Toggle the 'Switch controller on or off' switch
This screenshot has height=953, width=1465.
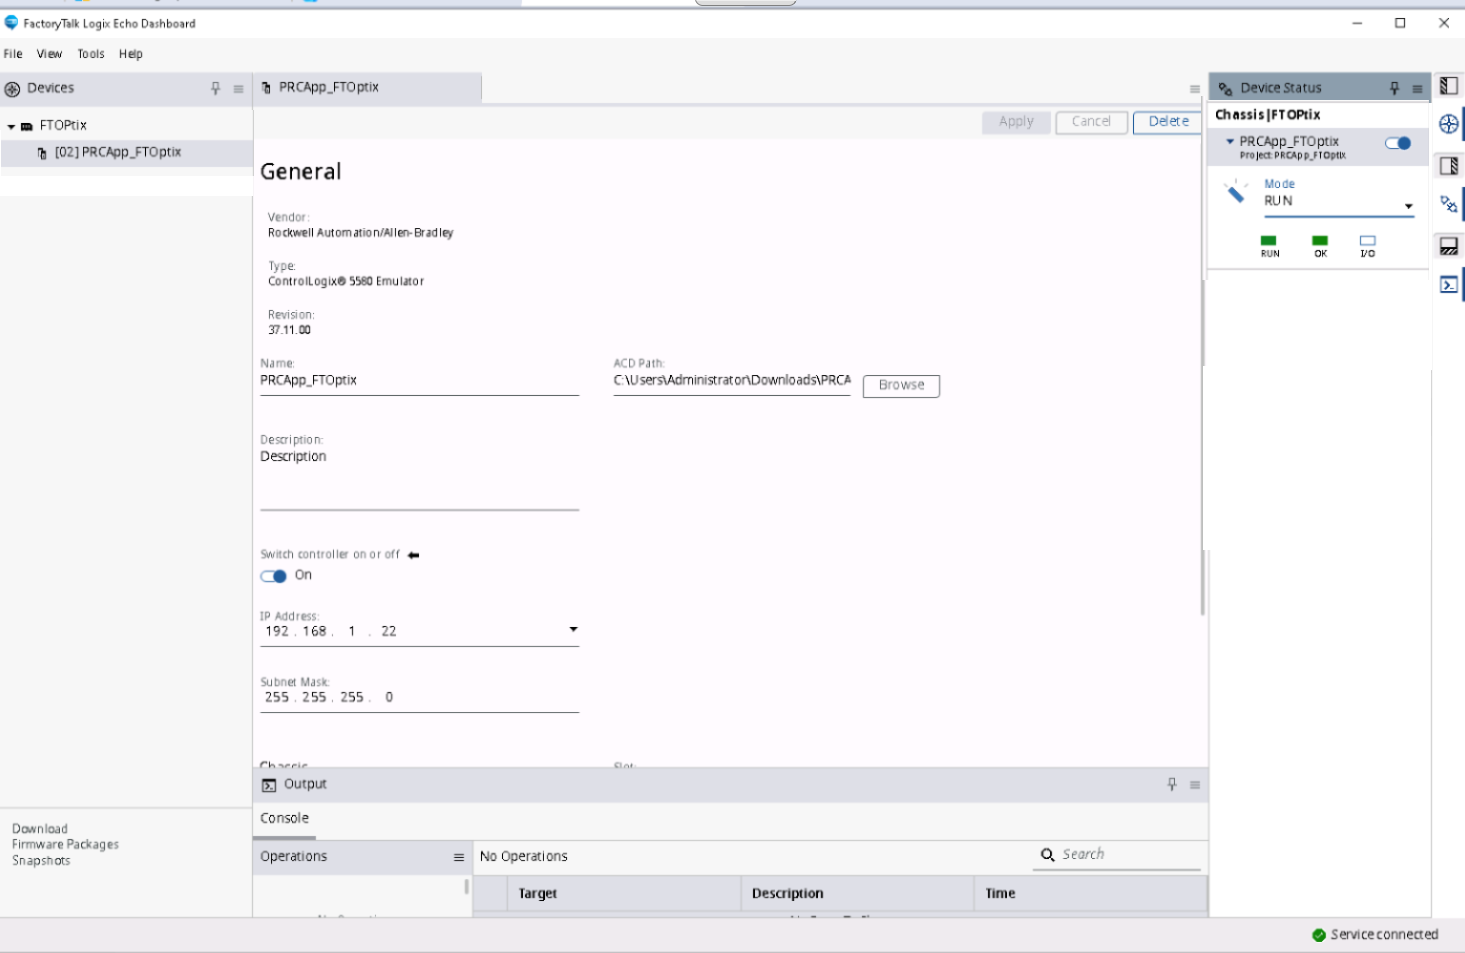pos(273,576)
